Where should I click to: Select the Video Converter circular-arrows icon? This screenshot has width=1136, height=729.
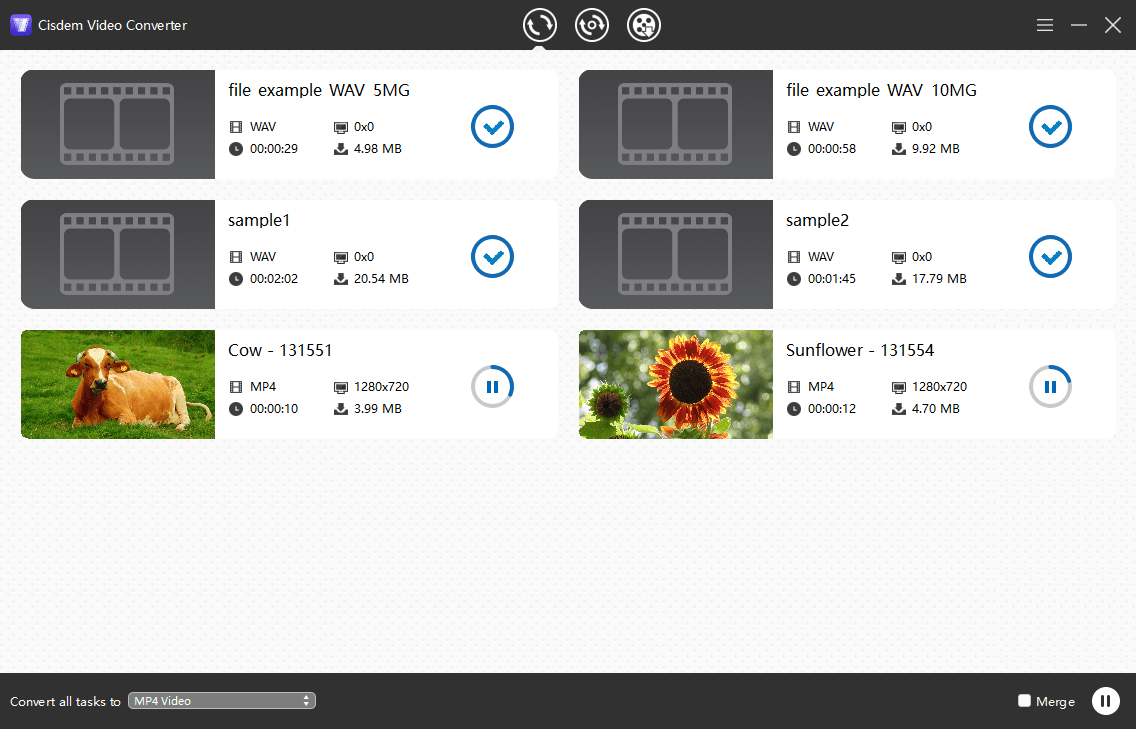point(540,25)
